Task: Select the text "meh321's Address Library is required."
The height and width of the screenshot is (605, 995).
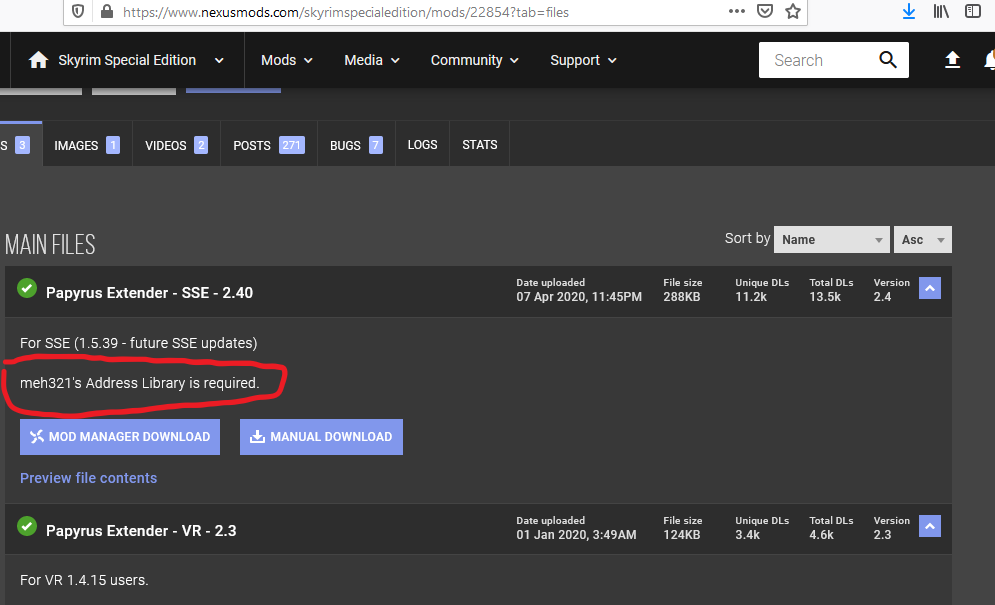Action: pyautogui.click(x=140, y=383)
